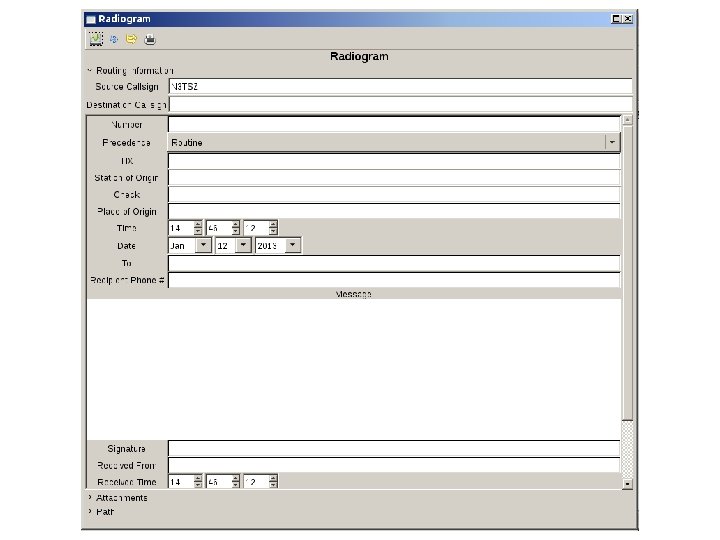Viewport: 720px width, 540px height.
Task: Click the yellow toolbar icon
Action: (131, 39)
